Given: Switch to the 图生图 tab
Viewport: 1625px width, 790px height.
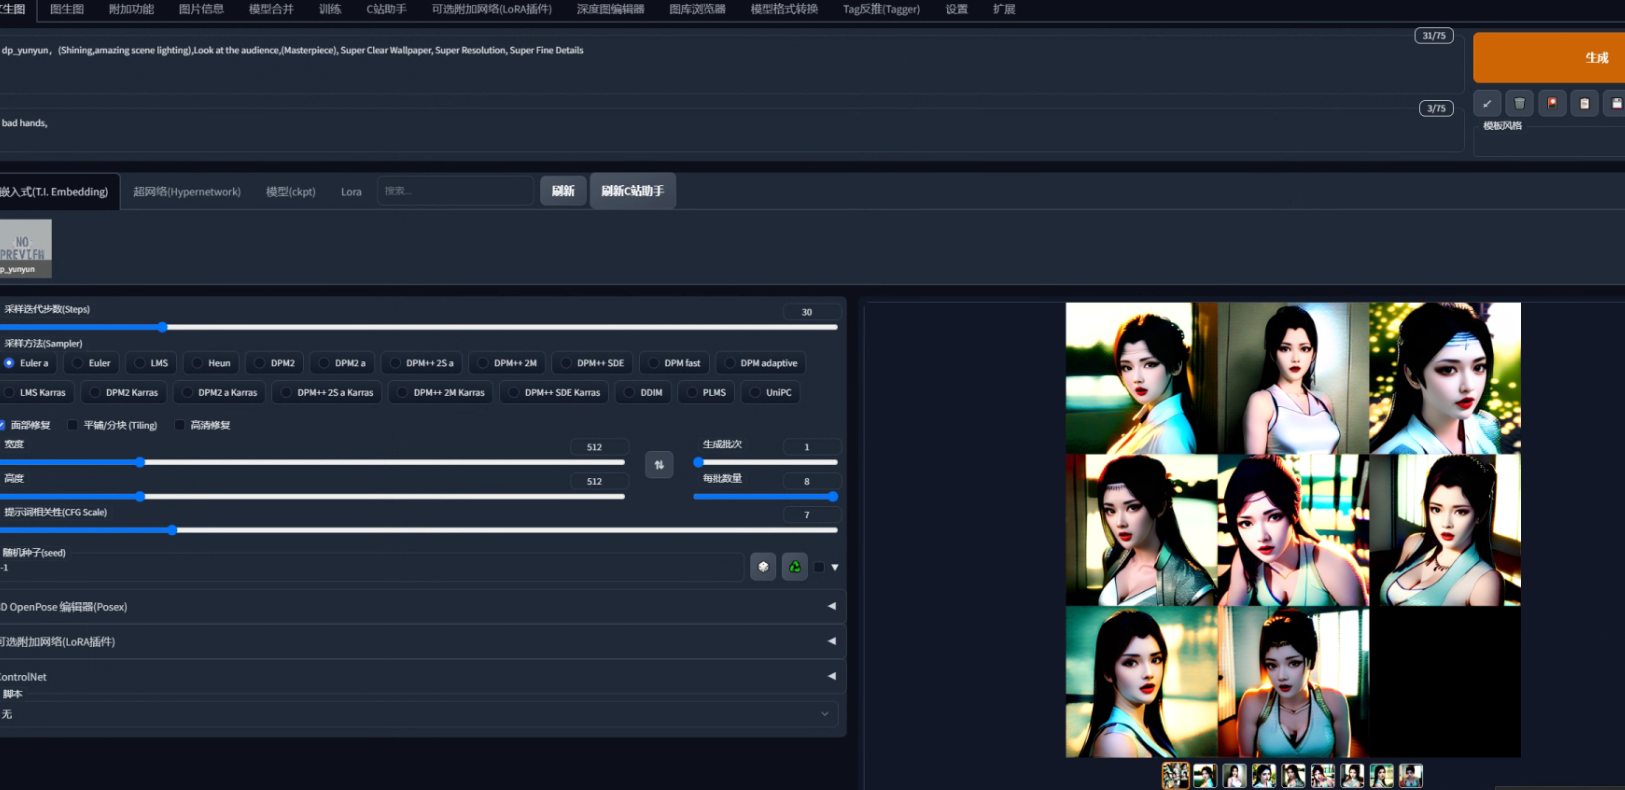Looking at the screenshot, I should point(67,9).
